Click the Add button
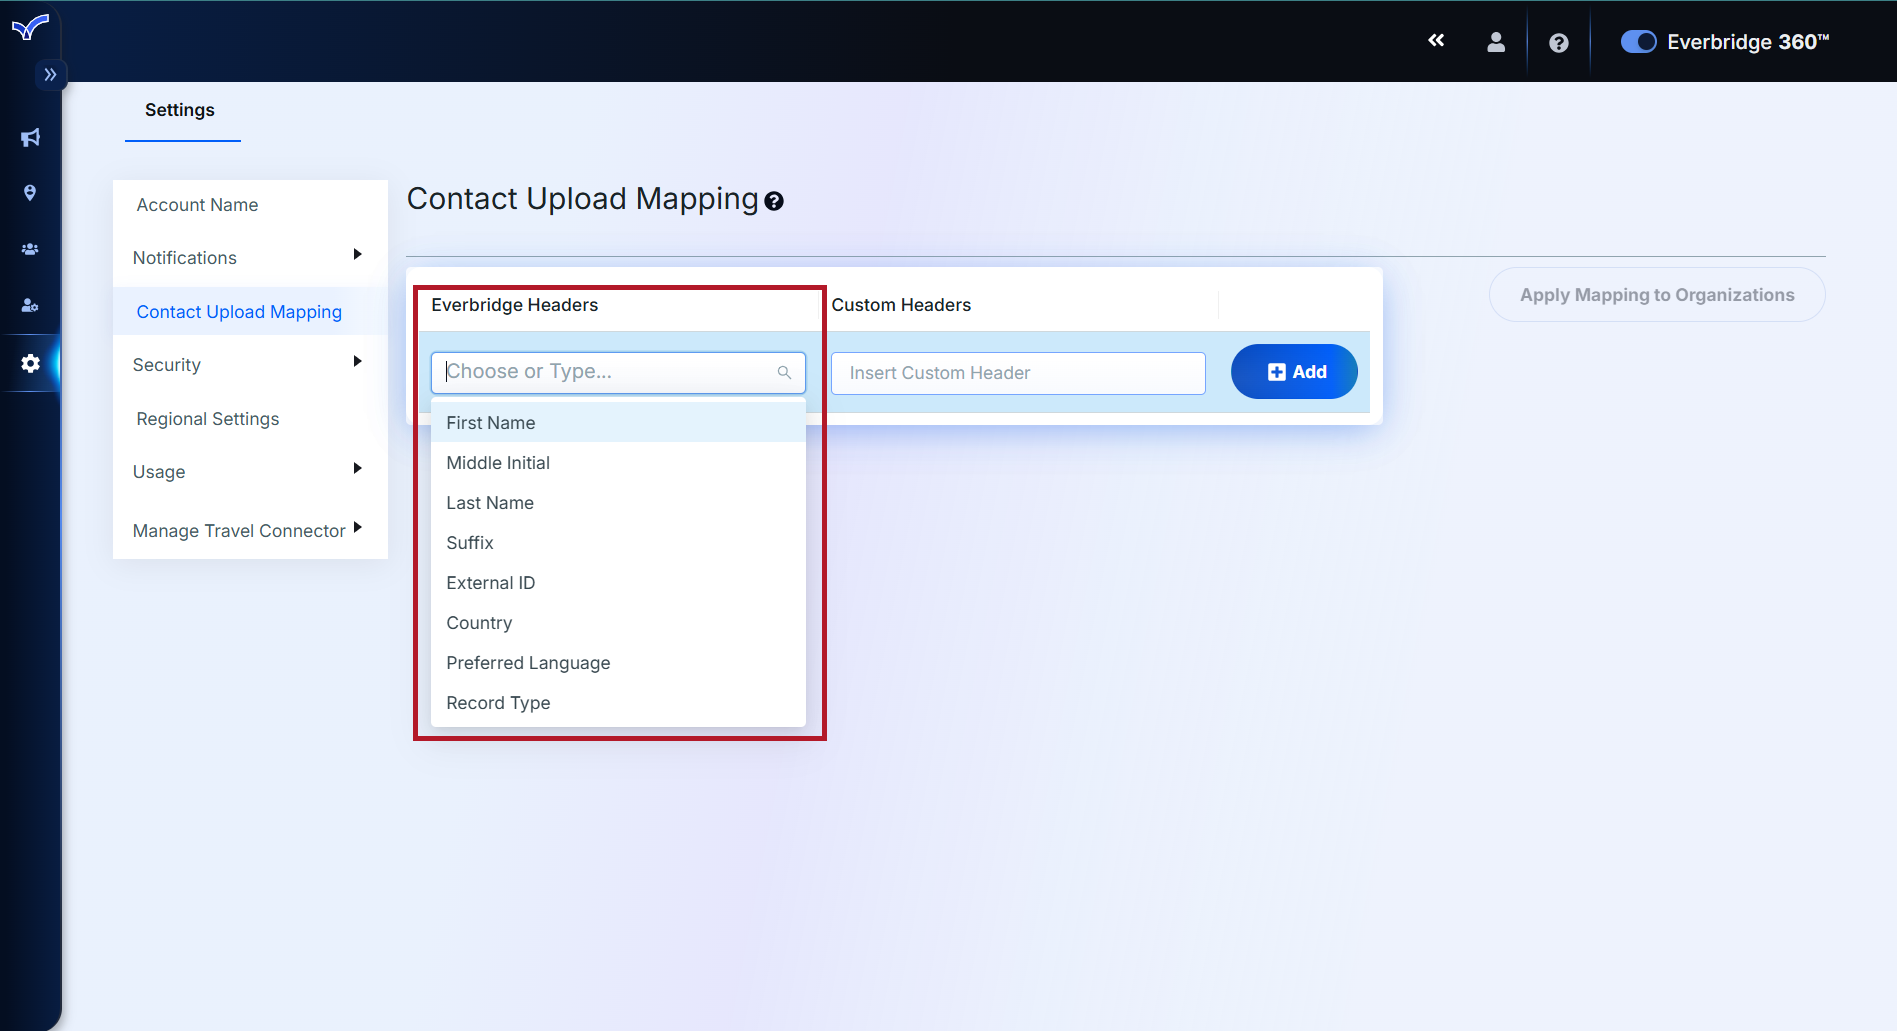1897x1031 pixels. [x=1294, y=372]
